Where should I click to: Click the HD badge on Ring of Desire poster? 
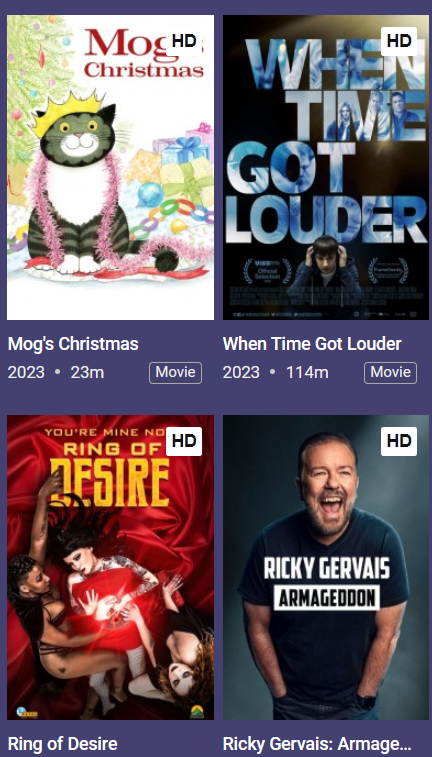(x=184, y=441)
